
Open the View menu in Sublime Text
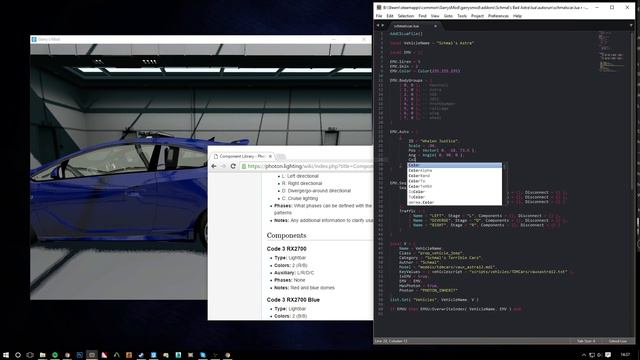click(x=435, y=16)
